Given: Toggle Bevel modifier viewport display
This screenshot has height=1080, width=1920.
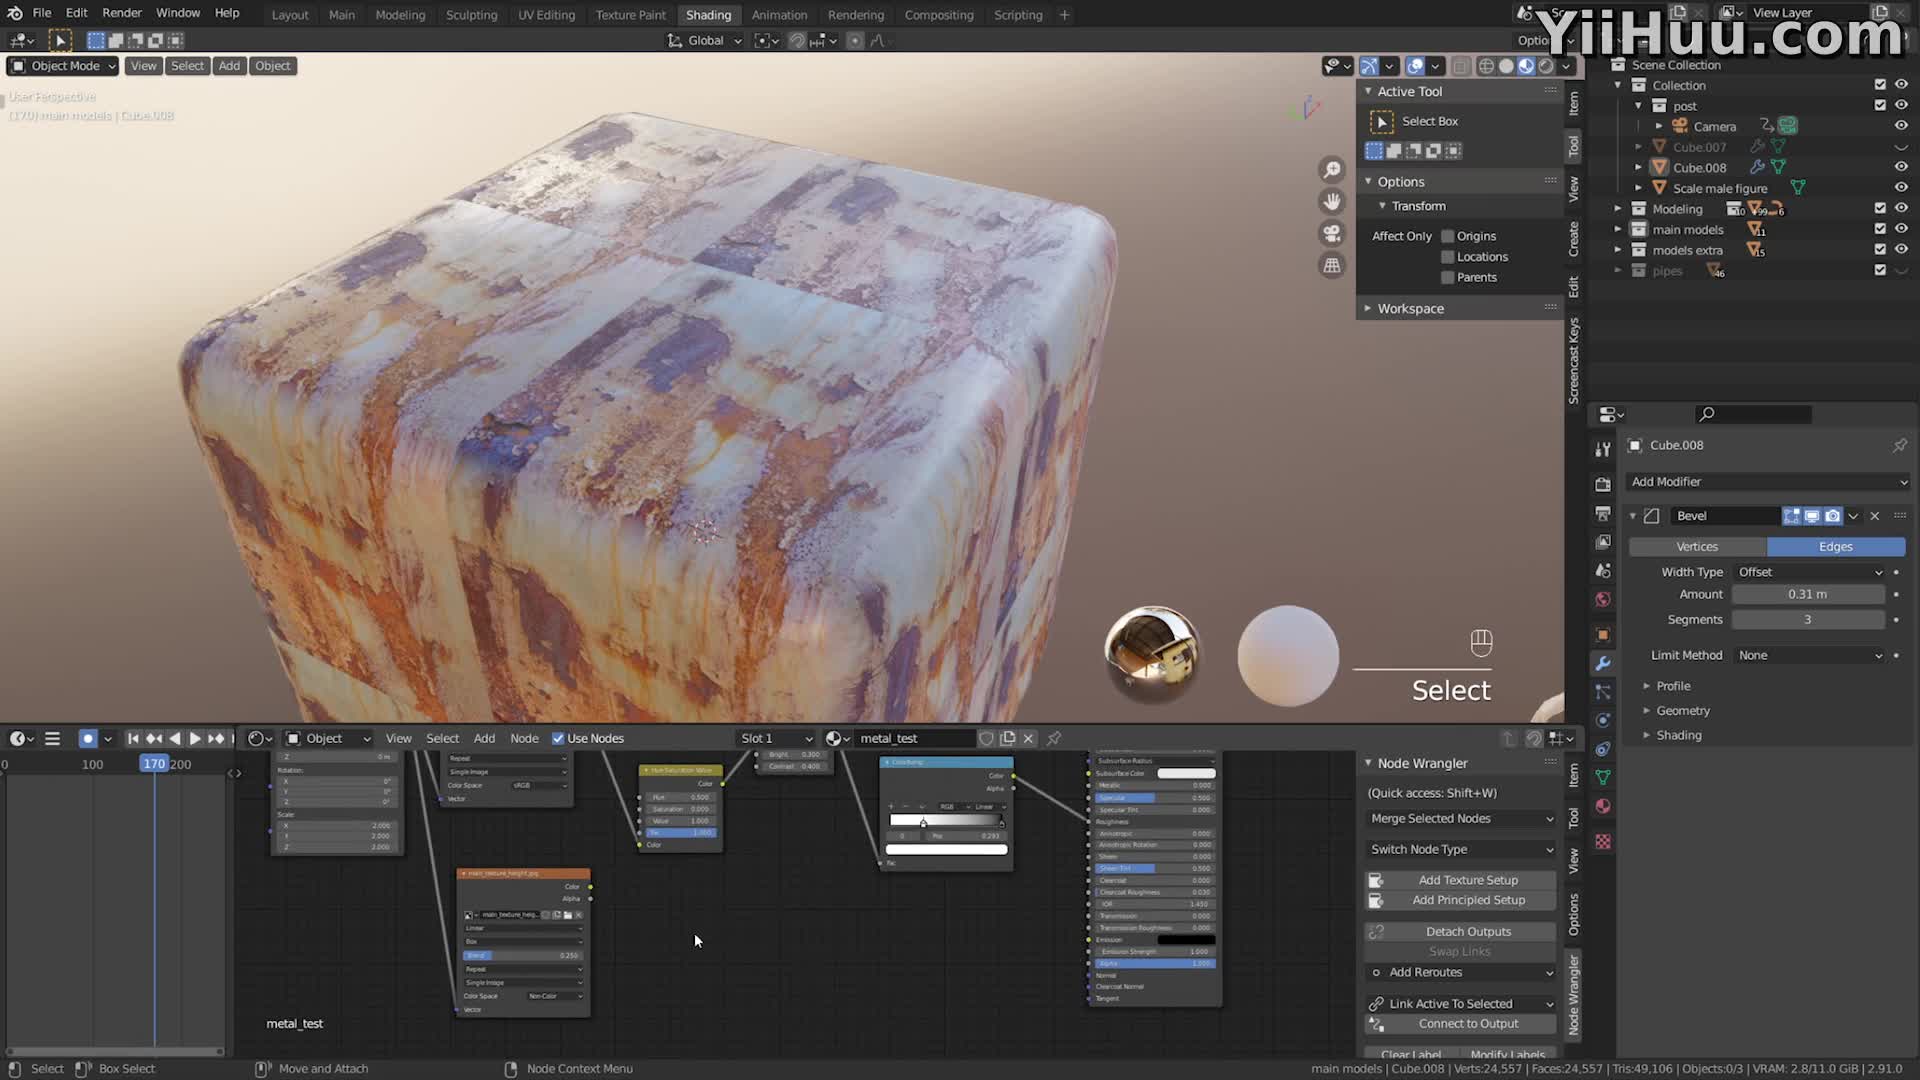Looking at the screenshot, I should (1812, 516).
